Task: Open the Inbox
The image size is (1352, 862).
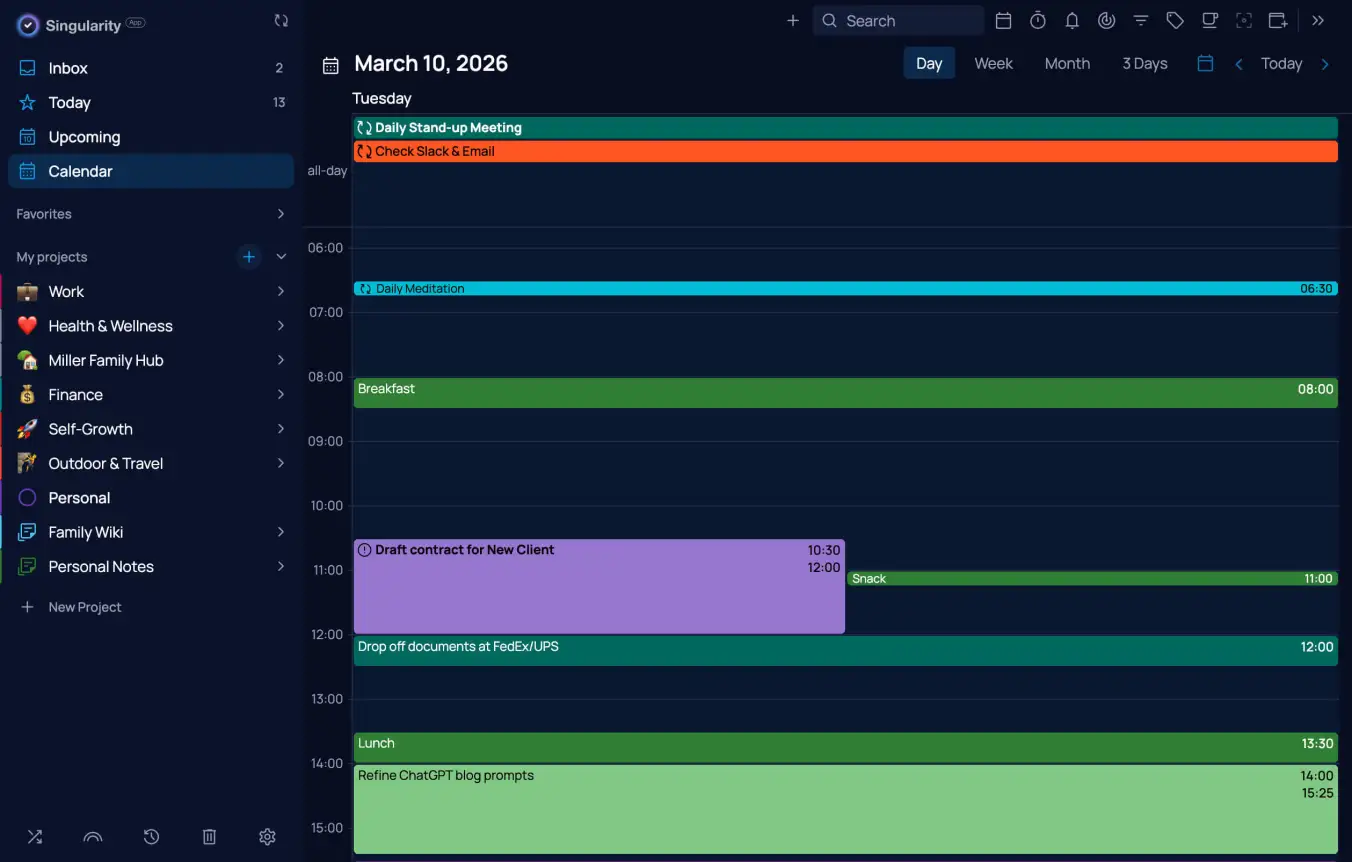Action: point(151,68)
